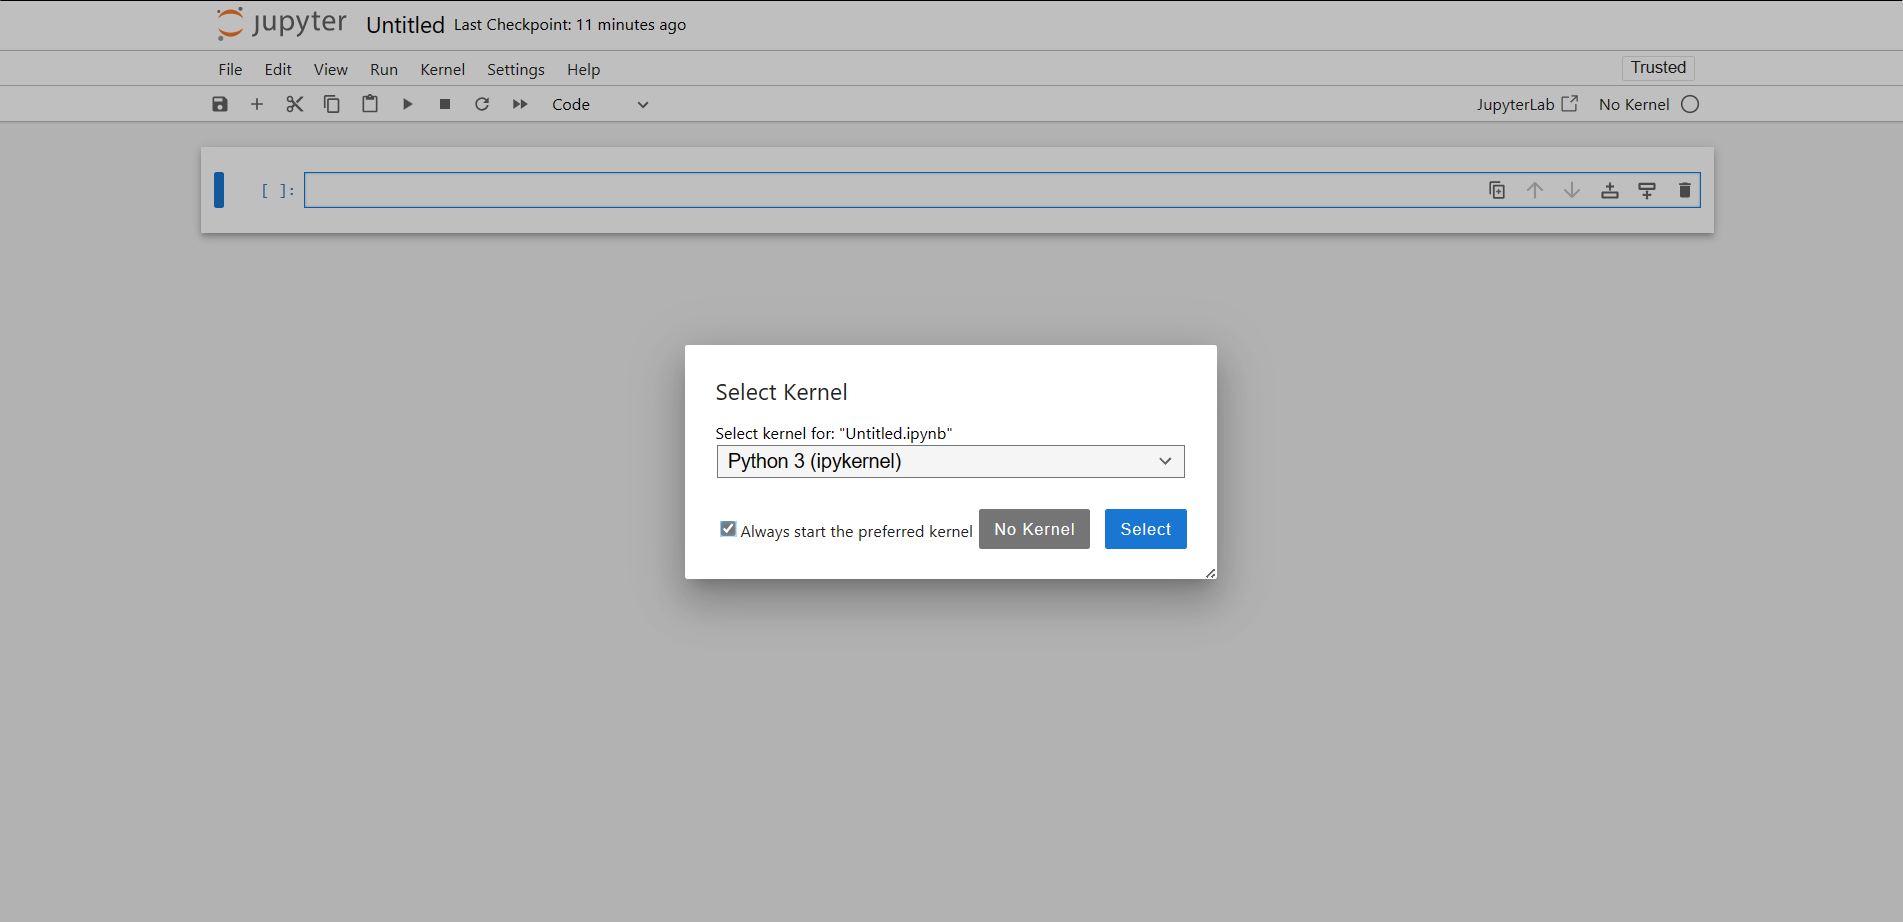The height and width of the screenshot is (922, 1903).
Task: Run the cell with the play icon
Action: (x=407, y=104)
